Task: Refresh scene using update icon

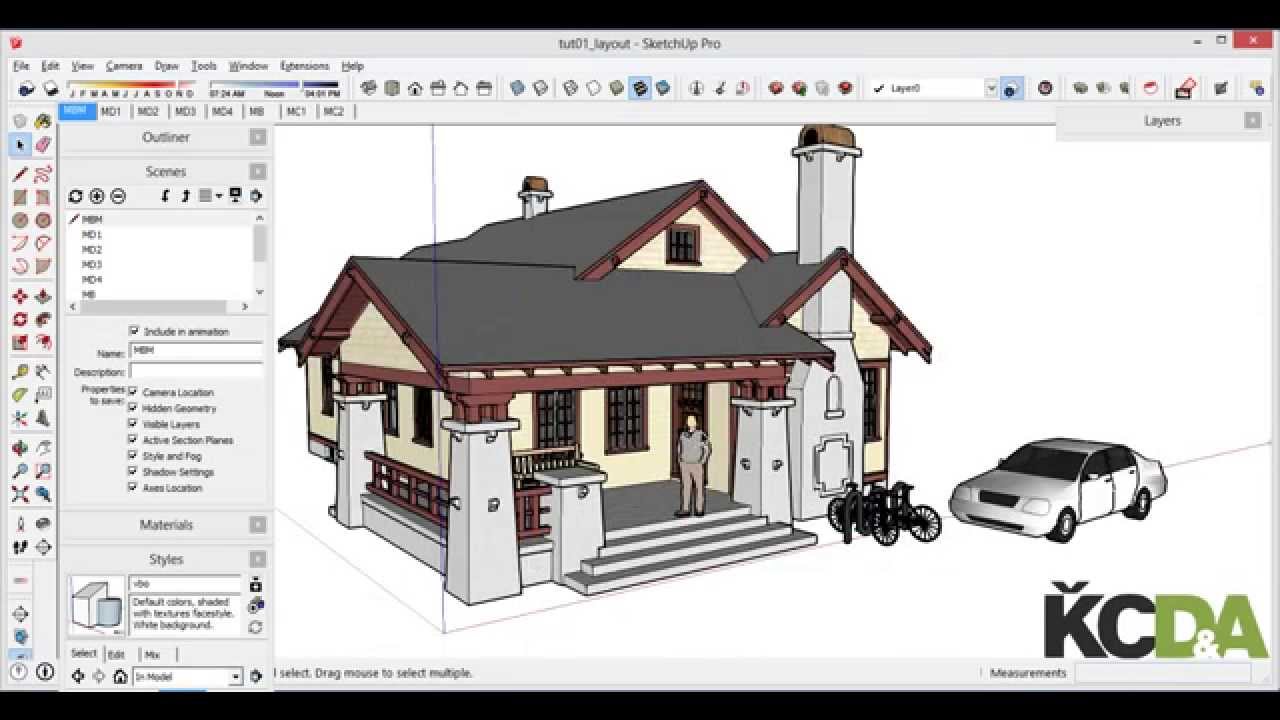Action: (x=75, y=196)
